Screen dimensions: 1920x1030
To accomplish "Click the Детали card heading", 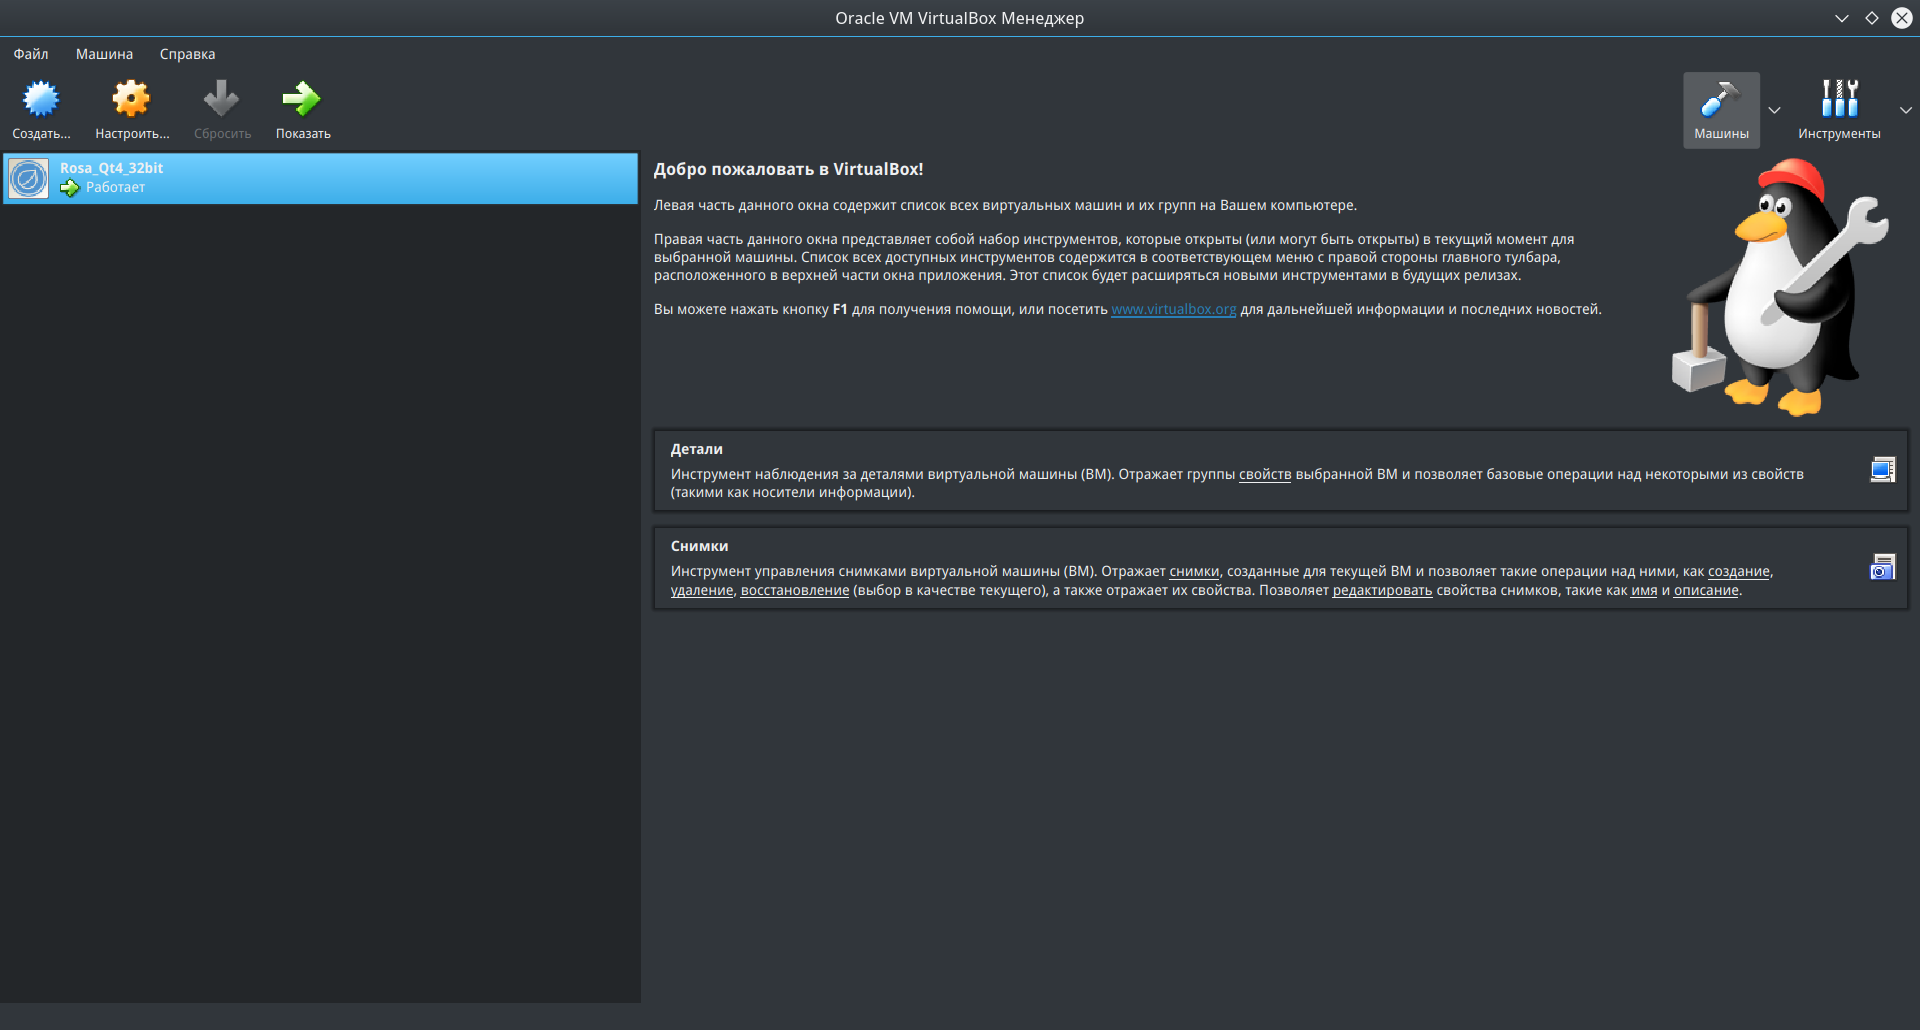I will (696, 449).
